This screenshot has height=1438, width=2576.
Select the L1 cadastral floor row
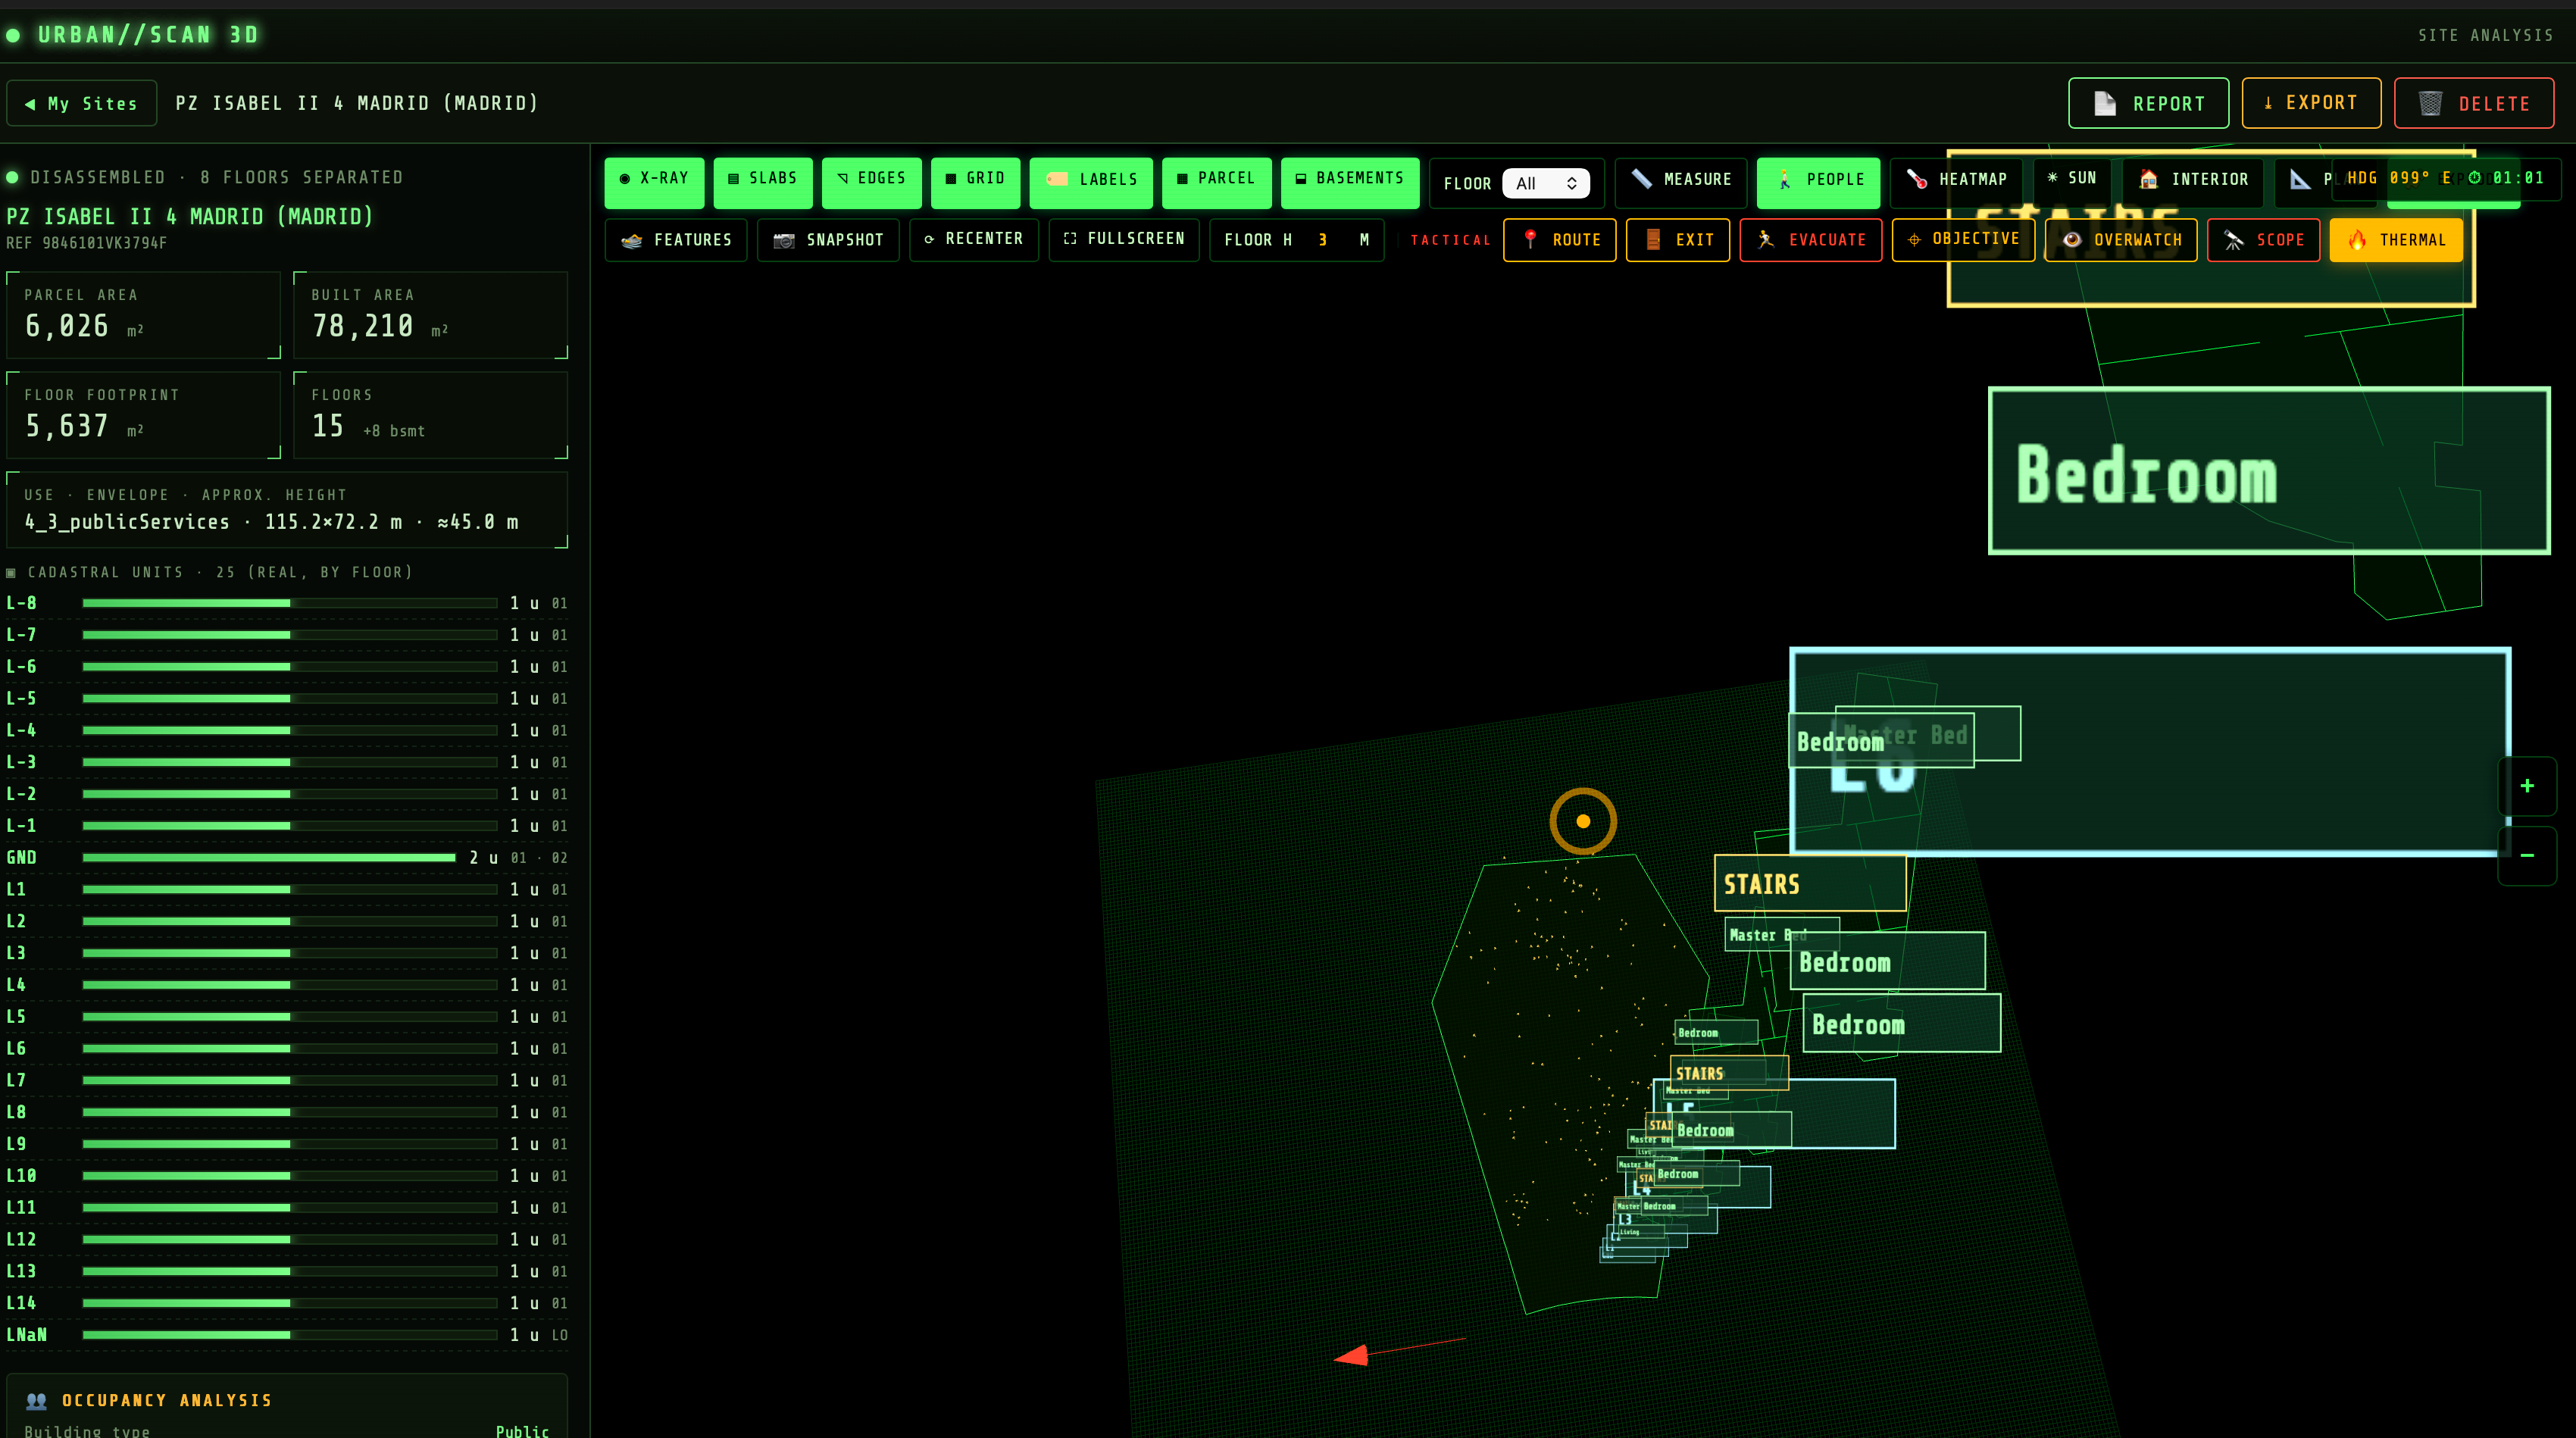click(x=287, y=889)
